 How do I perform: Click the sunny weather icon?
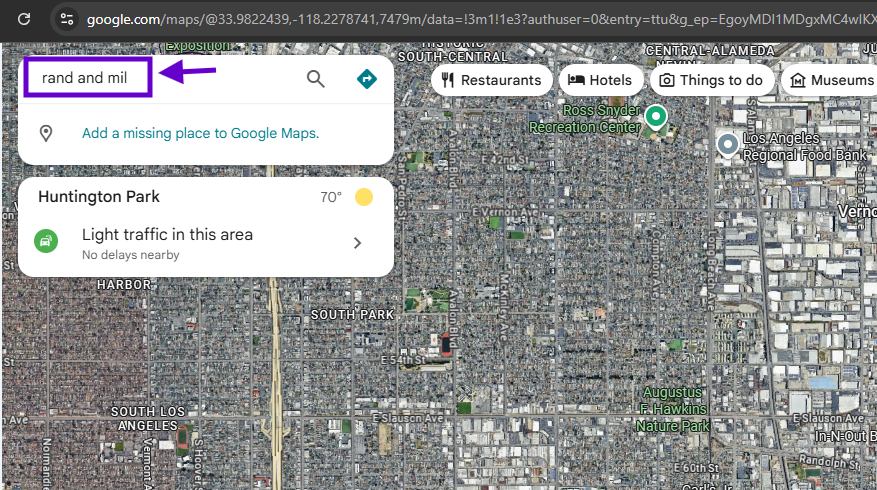[364, 197]
